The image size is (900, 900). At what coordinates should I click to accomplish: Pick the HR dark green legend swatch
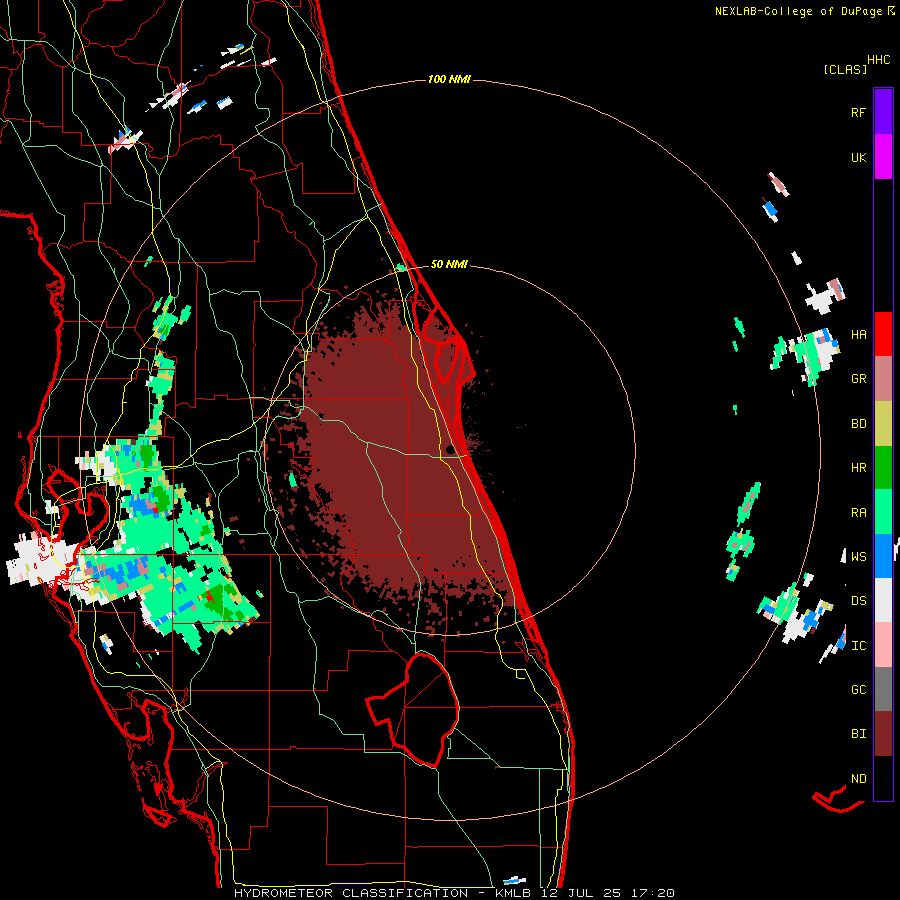pyautogui.click(x=883, y=467)
